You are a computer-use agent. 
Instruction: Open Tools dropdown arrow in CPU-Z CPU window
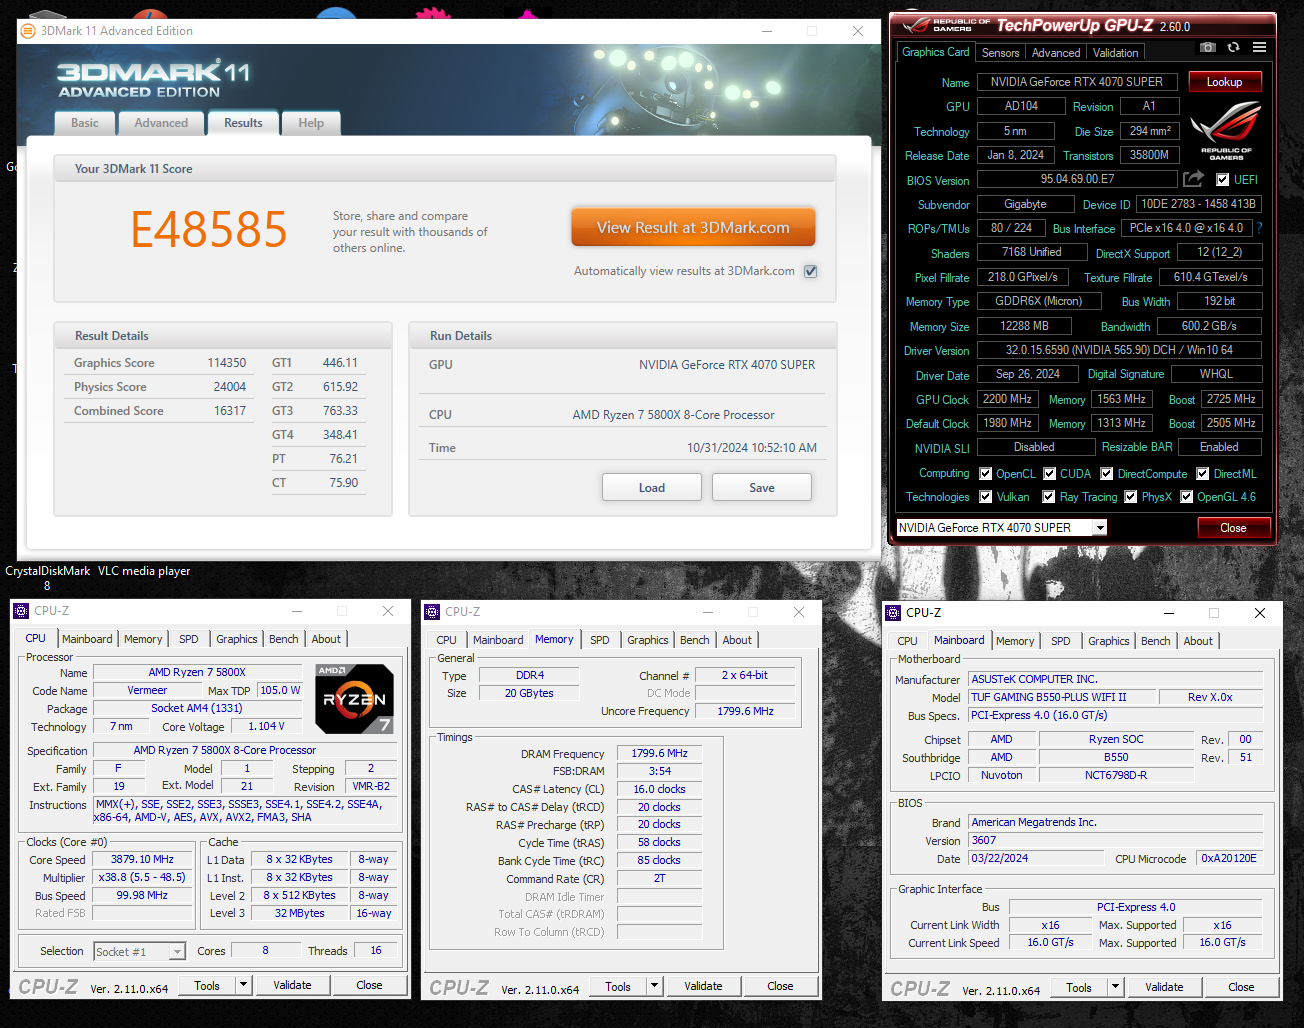coord(243,985)
